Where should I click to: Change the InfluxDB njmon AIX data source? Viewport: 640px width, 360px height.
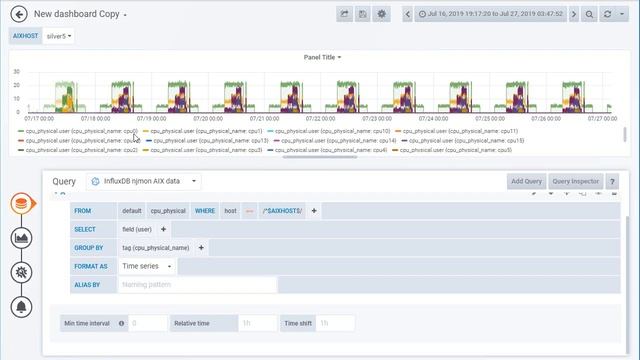pos(144,181)
